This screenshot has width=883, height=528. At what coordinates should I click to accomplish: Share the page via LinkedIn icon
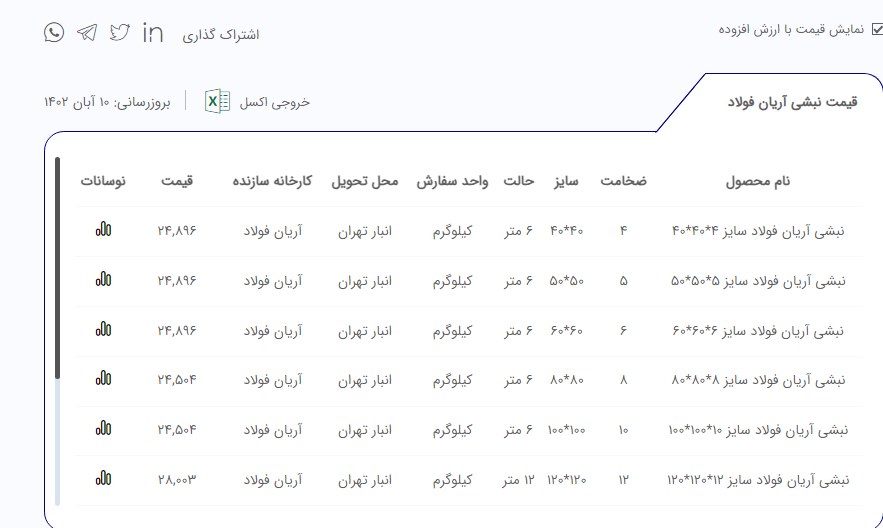(x=153, y=33)
